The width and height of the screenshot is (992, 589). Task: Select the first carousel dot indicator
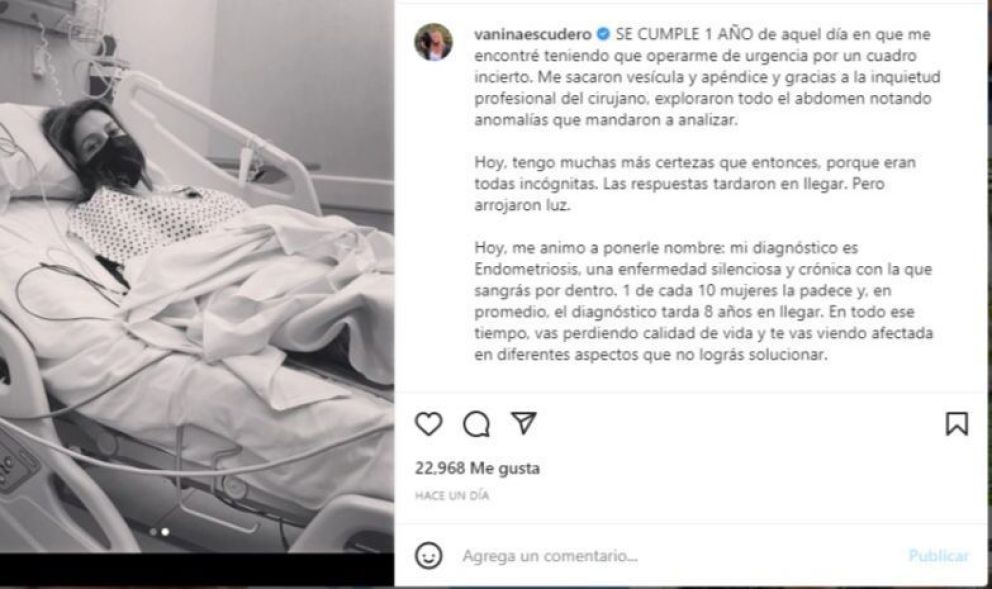pos(154,532)
